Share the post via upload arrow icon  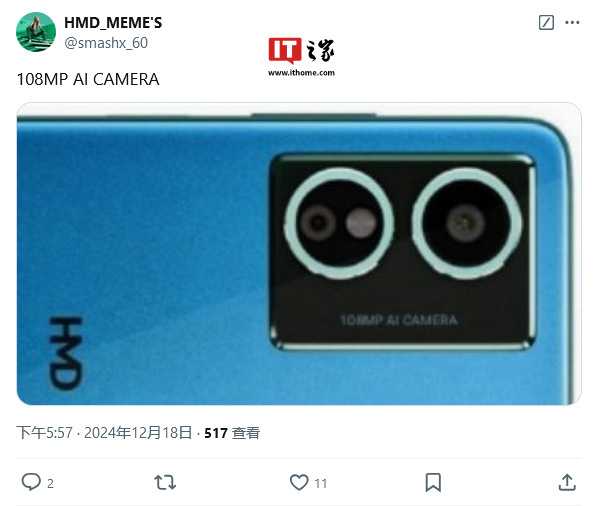(x=567, y=482)
